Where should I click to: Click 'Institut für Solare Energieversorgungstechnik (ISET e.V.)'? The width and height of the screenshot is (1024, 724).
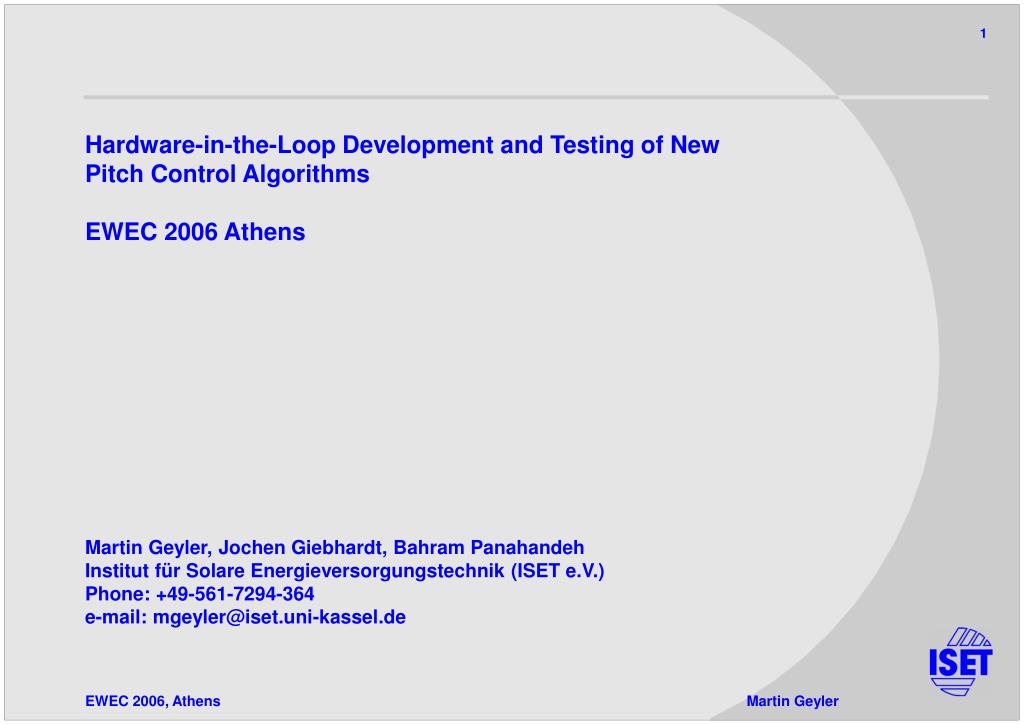tap(345, 571)
